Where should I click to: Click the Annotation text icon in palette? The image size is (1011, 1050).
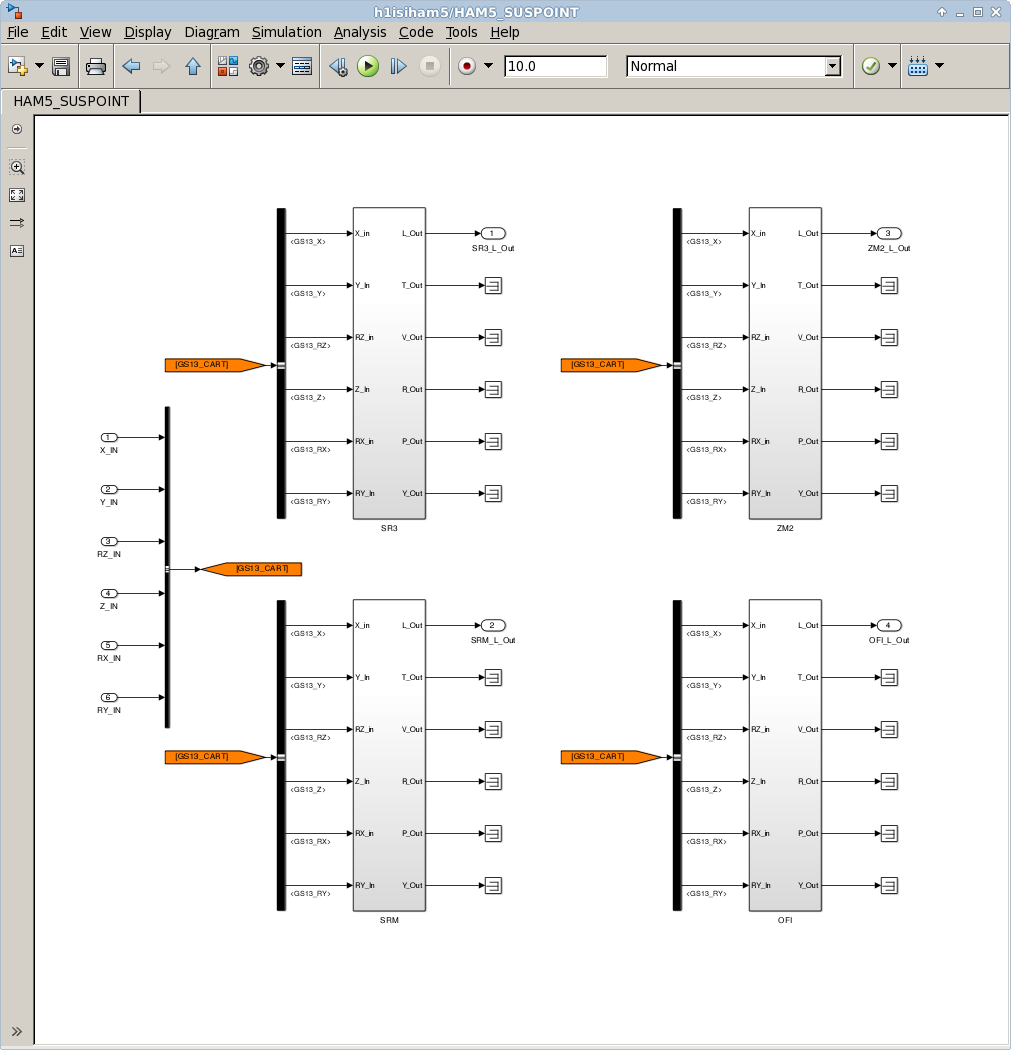(17, 251)
